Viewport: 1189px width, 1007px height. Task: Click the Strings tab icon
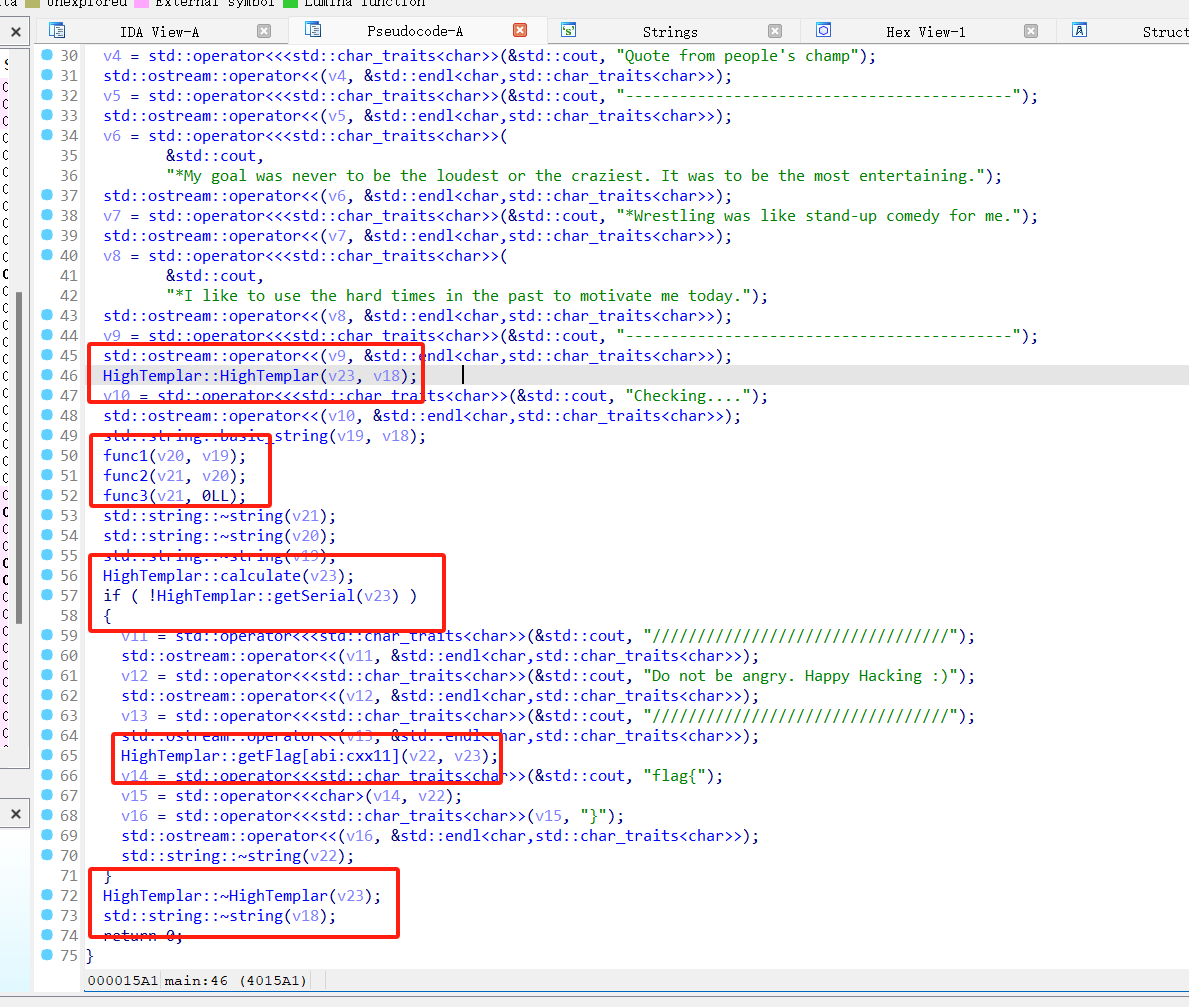[568, 30]
